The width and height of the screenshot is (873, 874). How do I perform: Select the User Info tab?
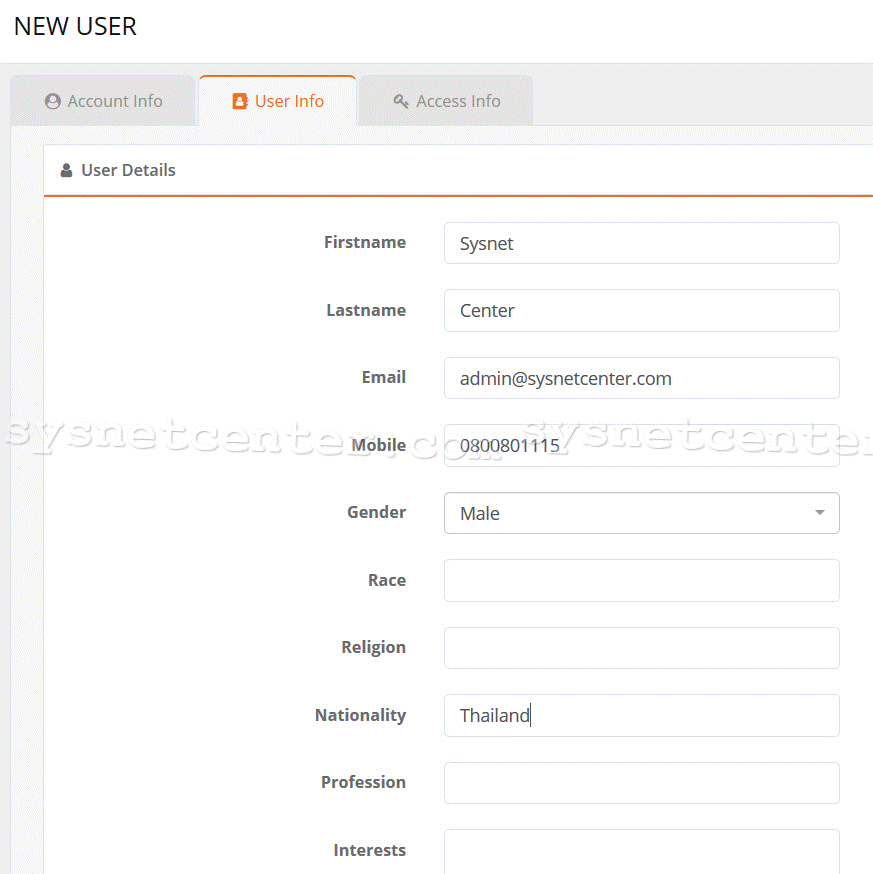[278, 101]
